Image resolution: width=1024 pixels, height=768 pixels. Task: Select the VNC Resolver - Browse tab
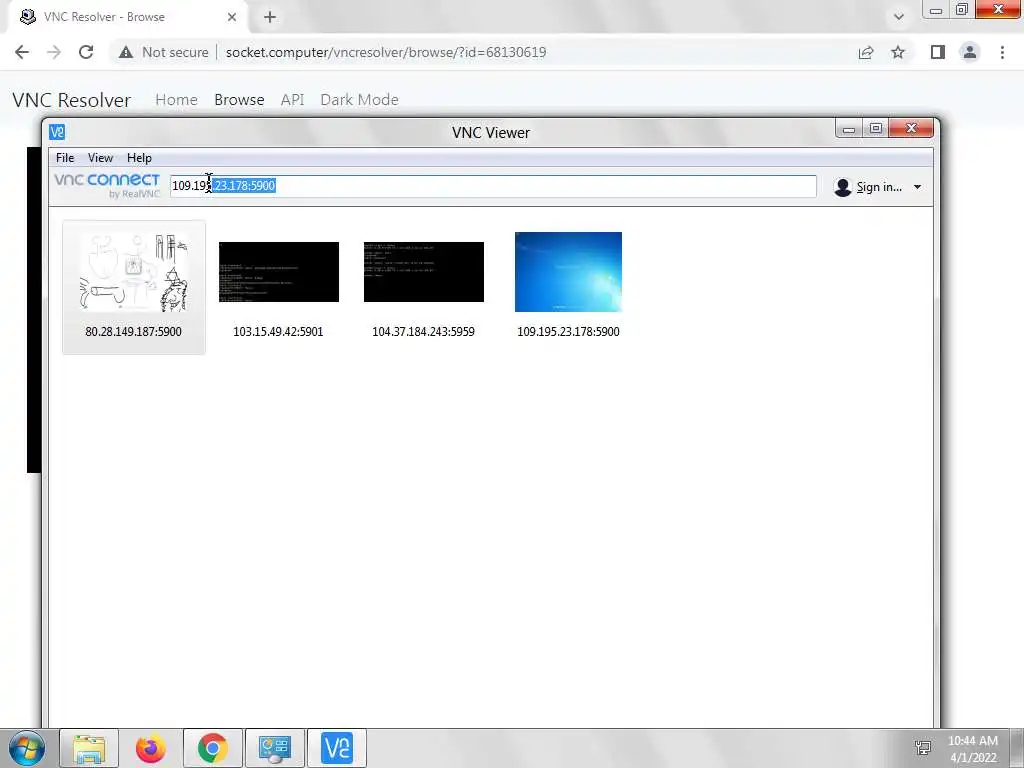[x=127, y=17]
